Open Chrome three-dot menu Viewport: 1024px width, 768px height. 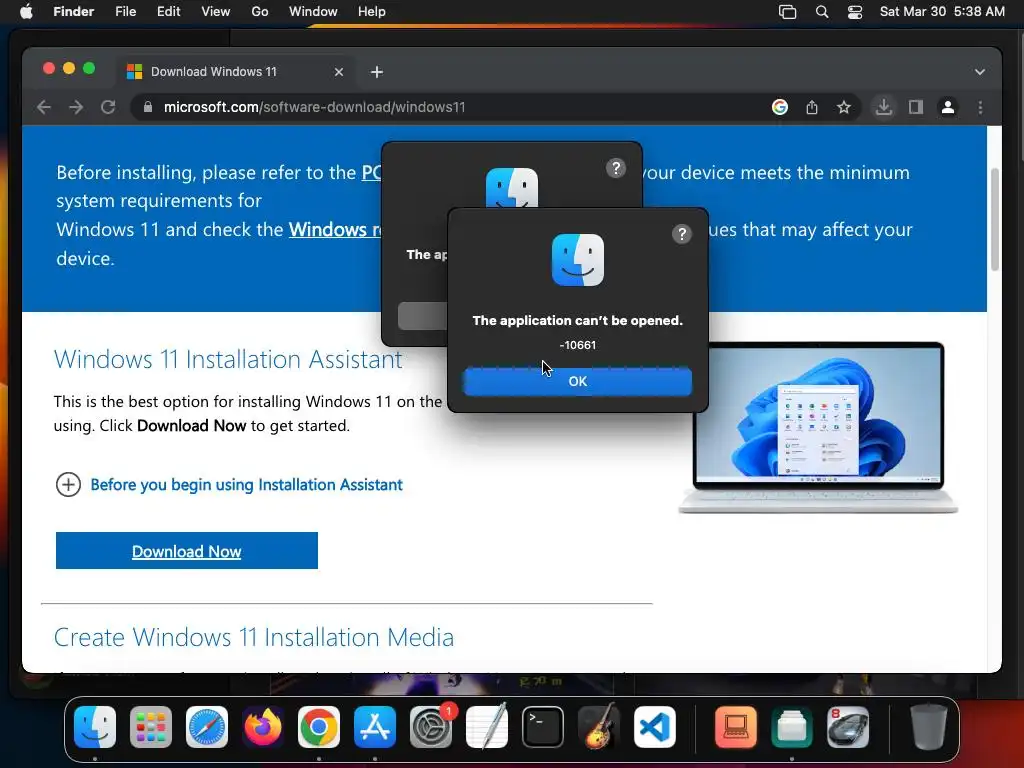click(x=980, y=107)
